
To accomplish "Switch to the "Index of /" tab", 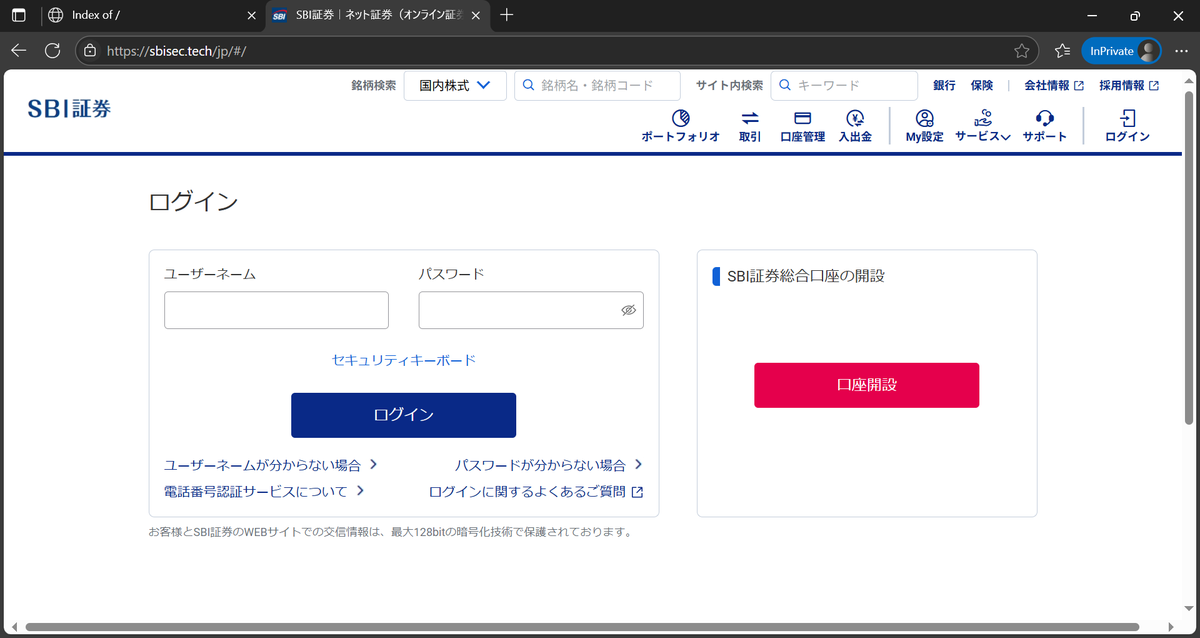I will 150,15.
